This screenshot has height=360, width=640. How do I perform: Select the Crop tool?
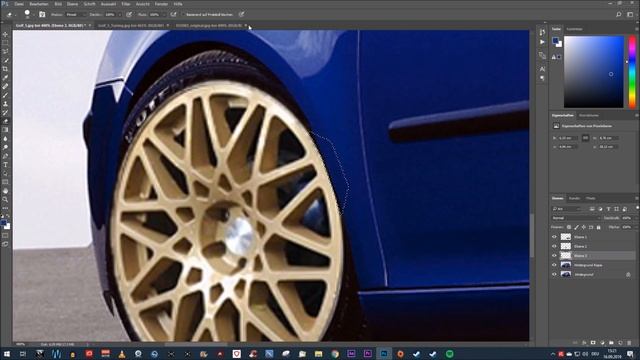5,69
